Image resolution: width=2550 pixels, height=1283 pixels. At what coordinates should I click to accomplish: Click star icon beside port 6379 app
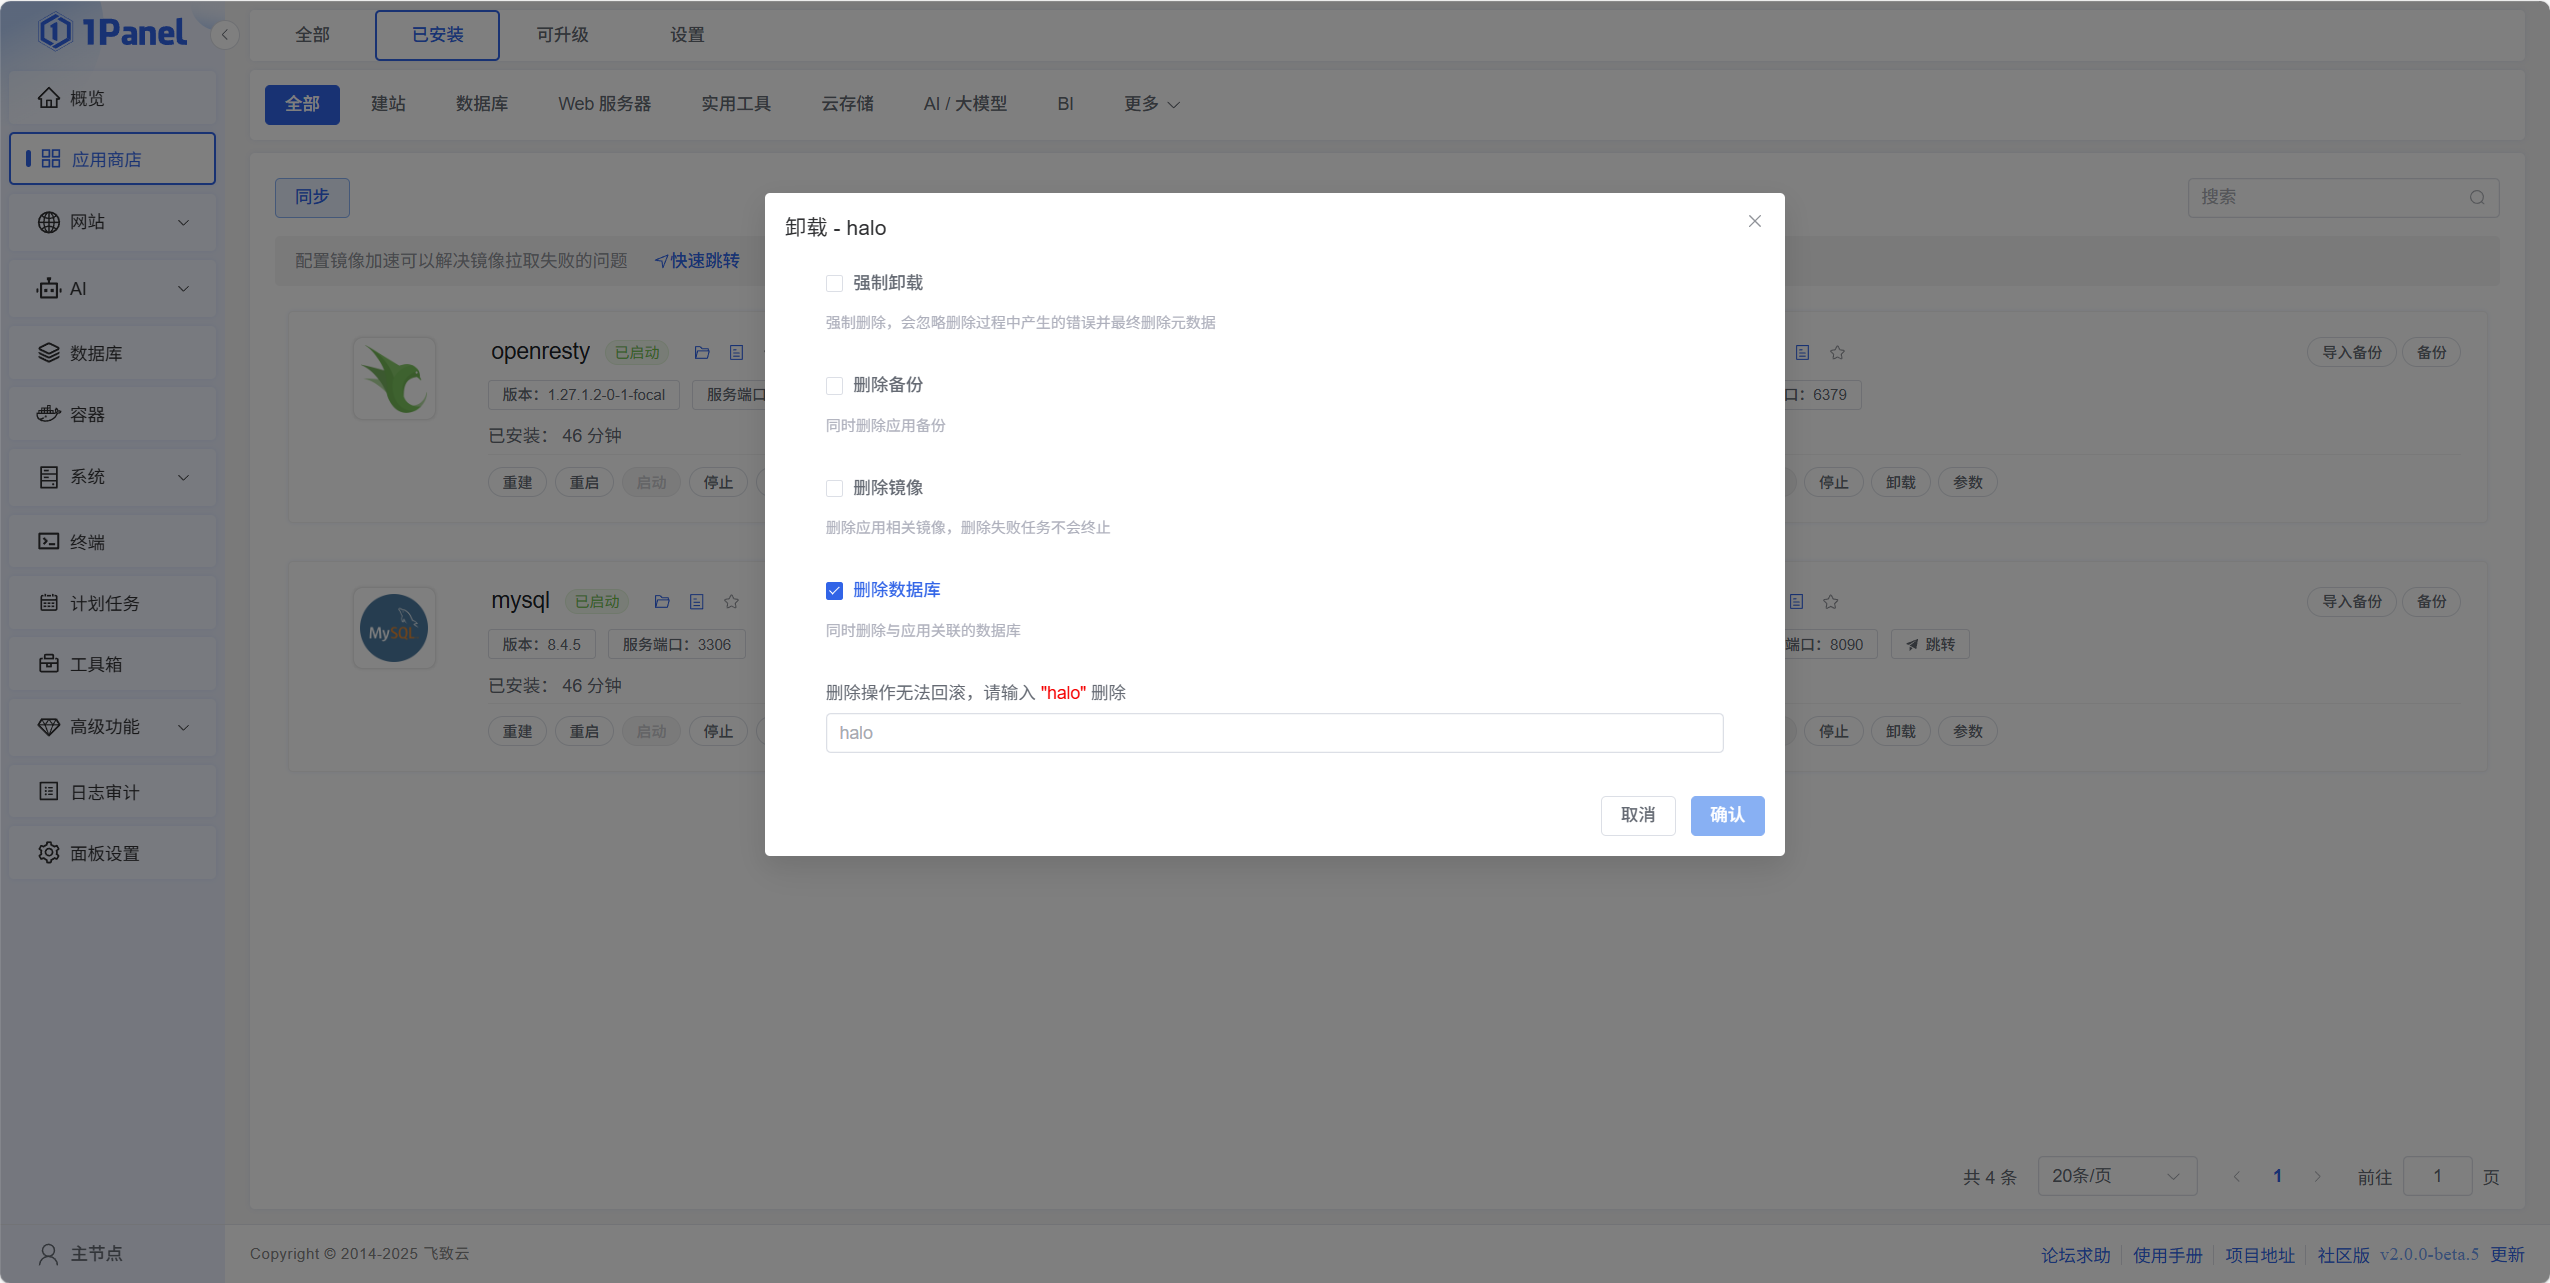[x=1837, y=353]
